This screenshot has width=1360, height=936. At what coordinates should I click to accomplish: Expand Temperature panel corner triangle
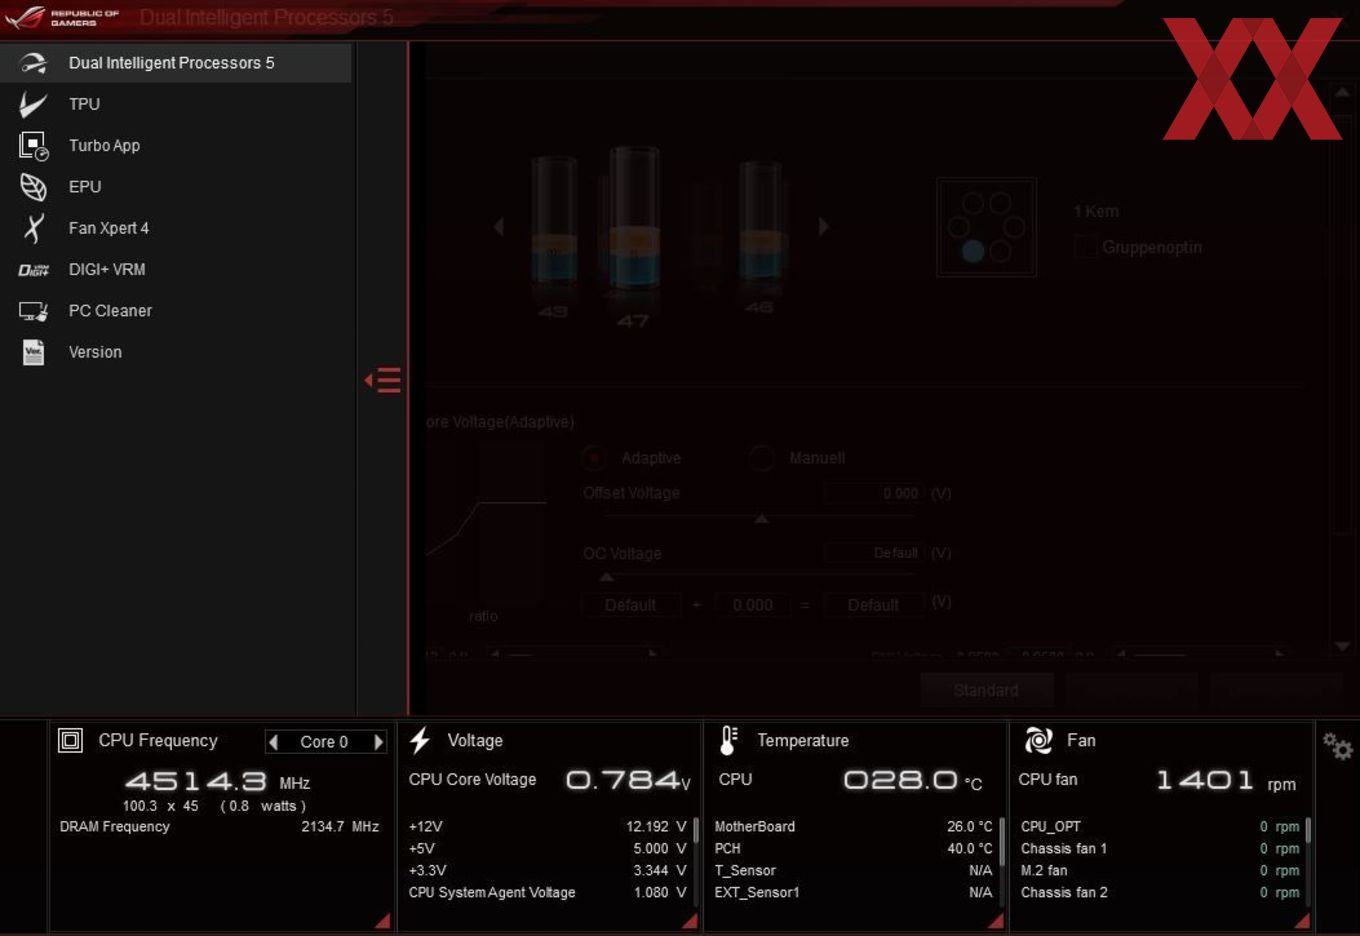(996, 920)
